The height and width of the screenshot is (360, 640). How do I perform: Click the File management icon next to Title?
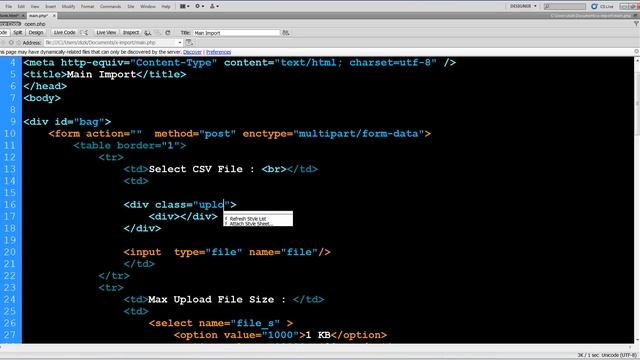click(286, 32)
